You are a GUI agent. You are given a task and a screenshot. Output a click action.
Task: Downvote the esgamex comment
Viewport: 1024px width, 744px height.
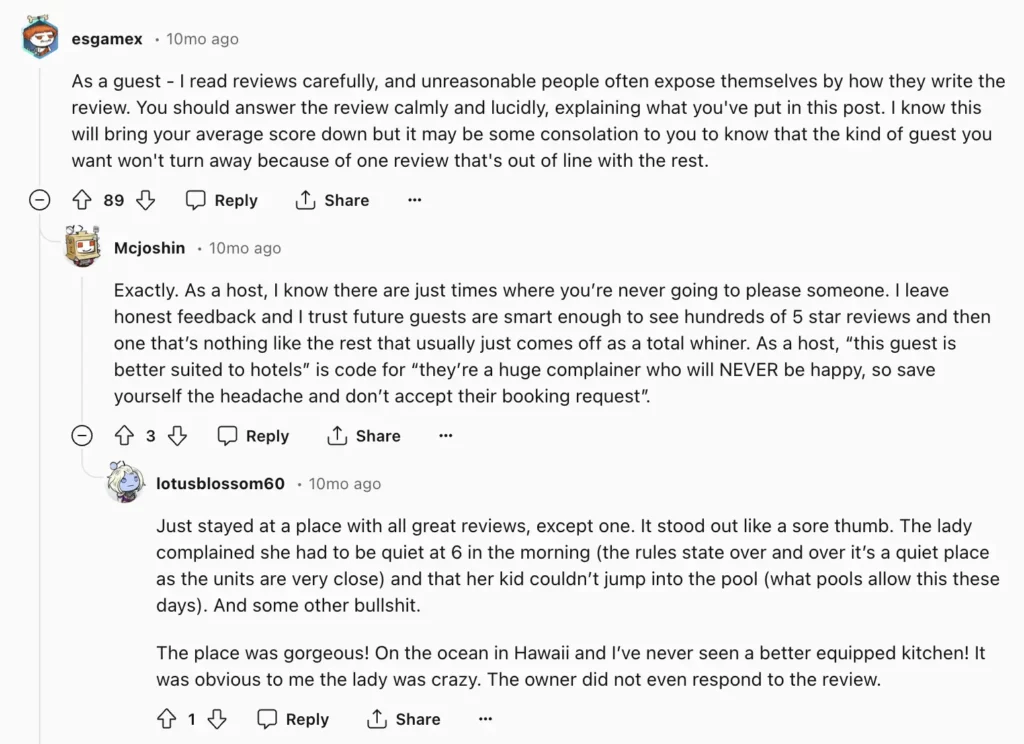pos(146,200)
